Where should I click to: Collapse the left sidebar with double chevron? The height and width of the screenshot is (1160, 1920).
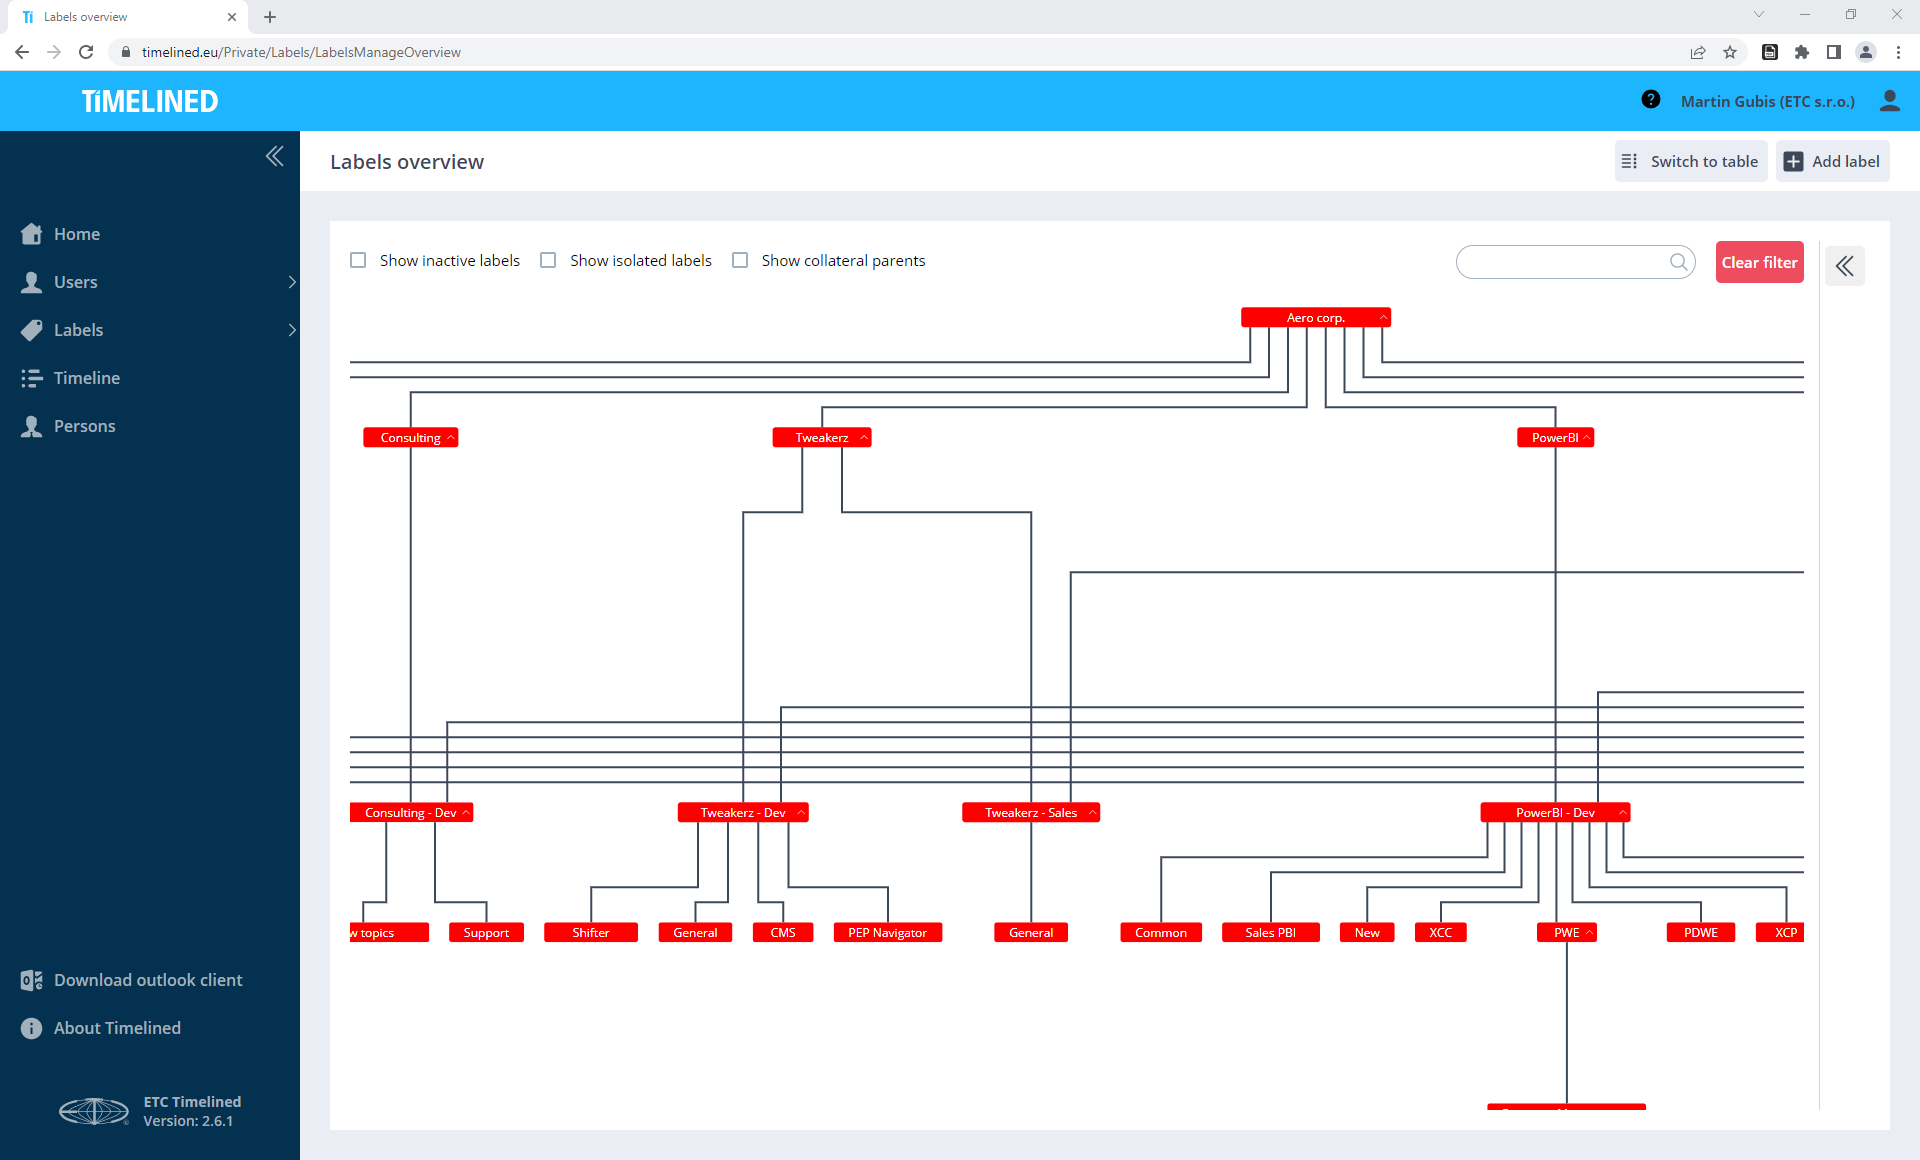tap(275, 156)
